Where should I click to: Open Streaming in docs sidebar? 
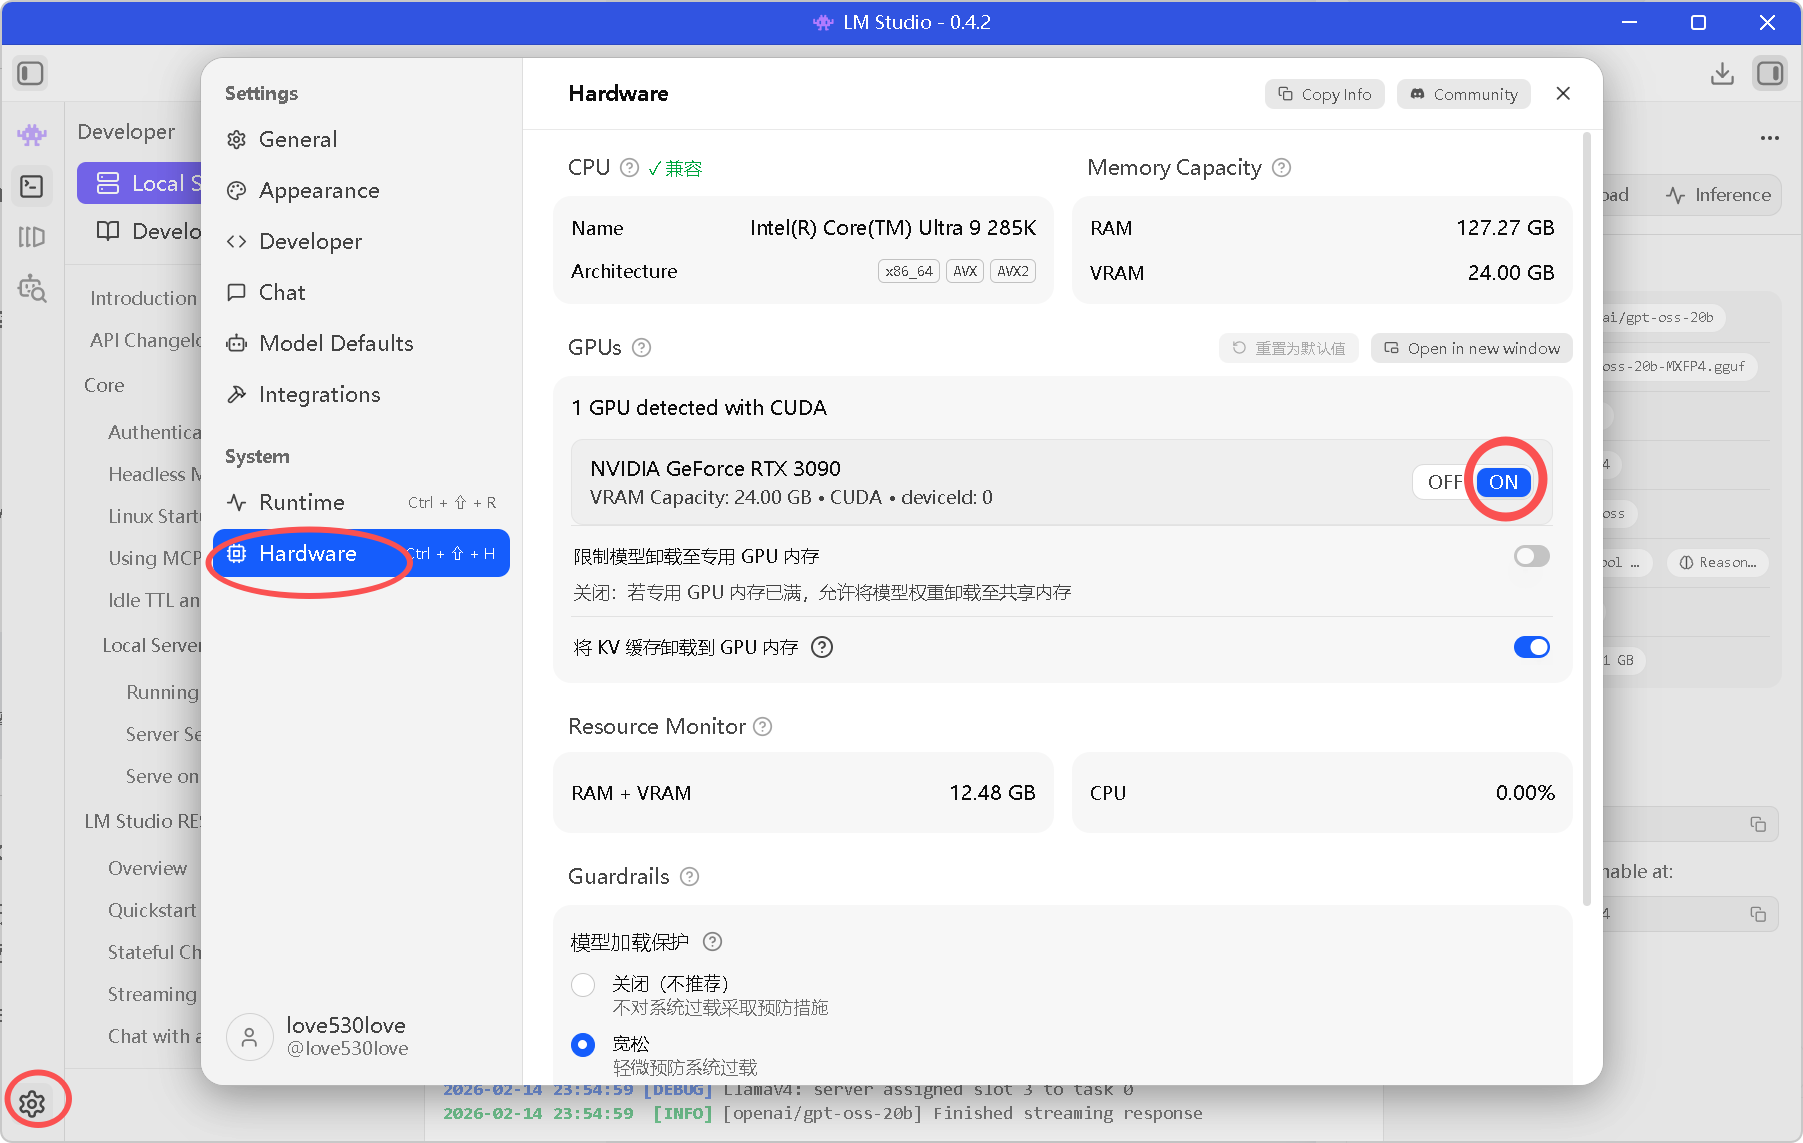click(152, 994)
